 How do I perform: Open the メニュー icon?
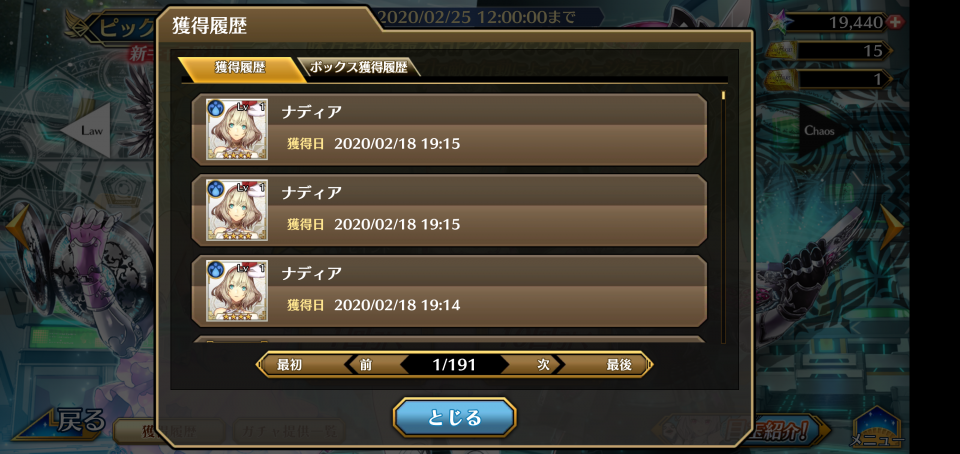click(876, 427)
